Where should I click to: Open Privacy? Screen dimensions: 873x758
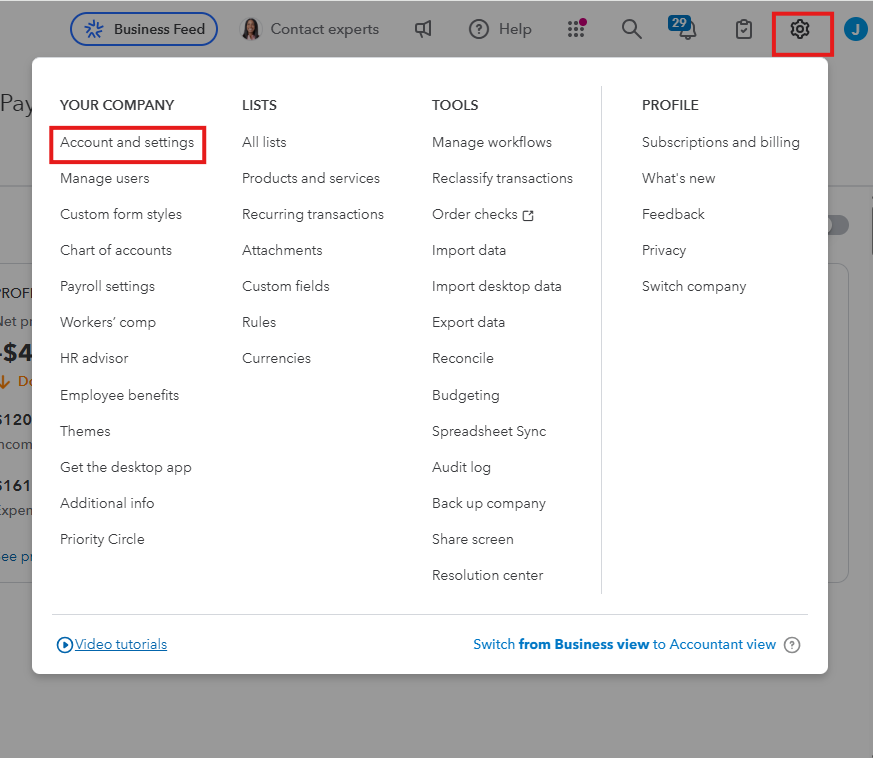point(664,251)
